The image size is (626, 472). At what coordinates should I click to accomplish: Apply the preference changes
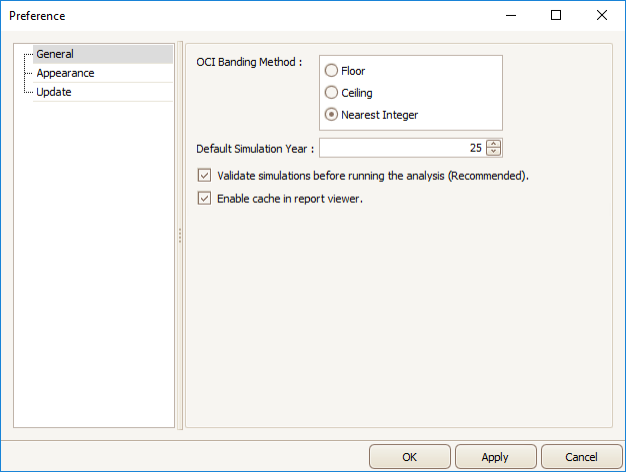(x=495, y=456)
